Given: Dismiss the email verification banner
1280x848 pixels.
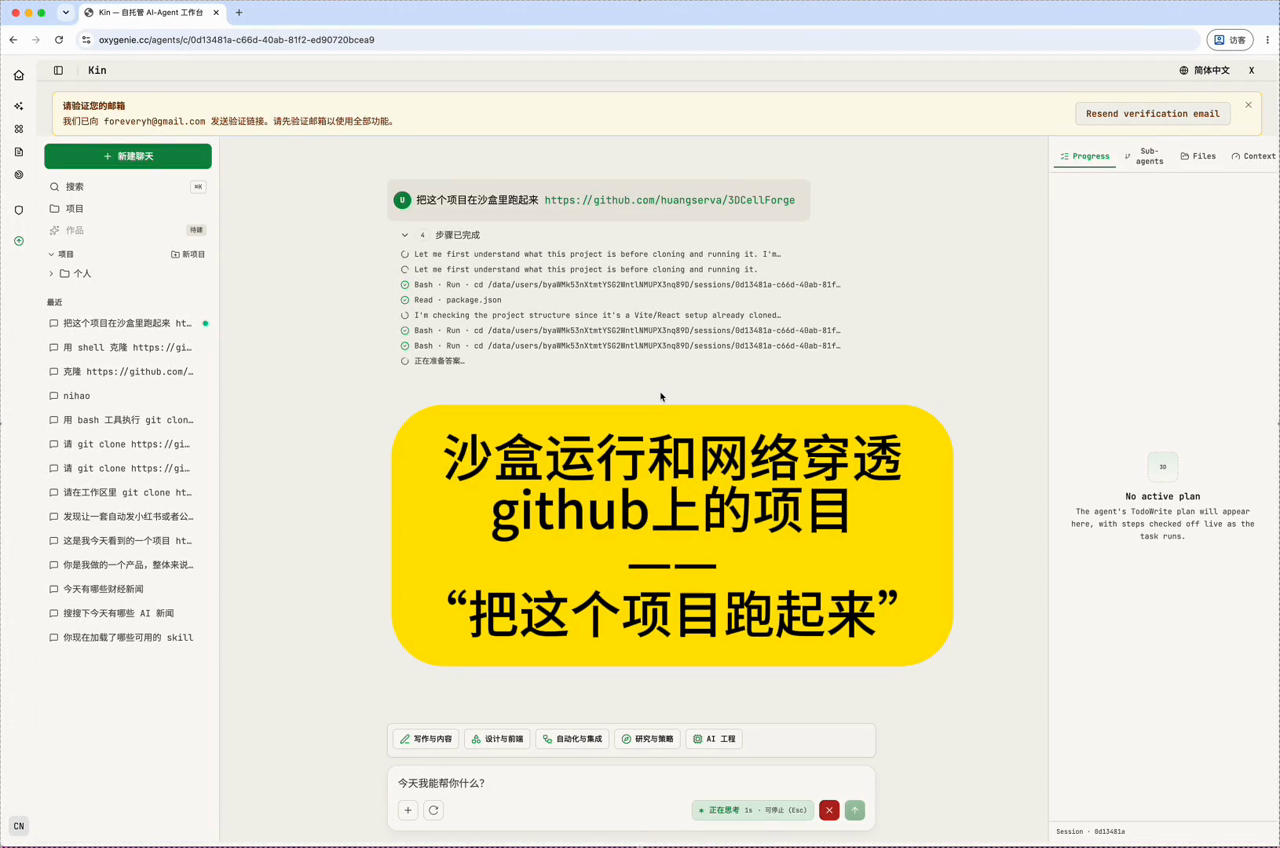Looking at the screenshot, I should (x=1248, y=105).
